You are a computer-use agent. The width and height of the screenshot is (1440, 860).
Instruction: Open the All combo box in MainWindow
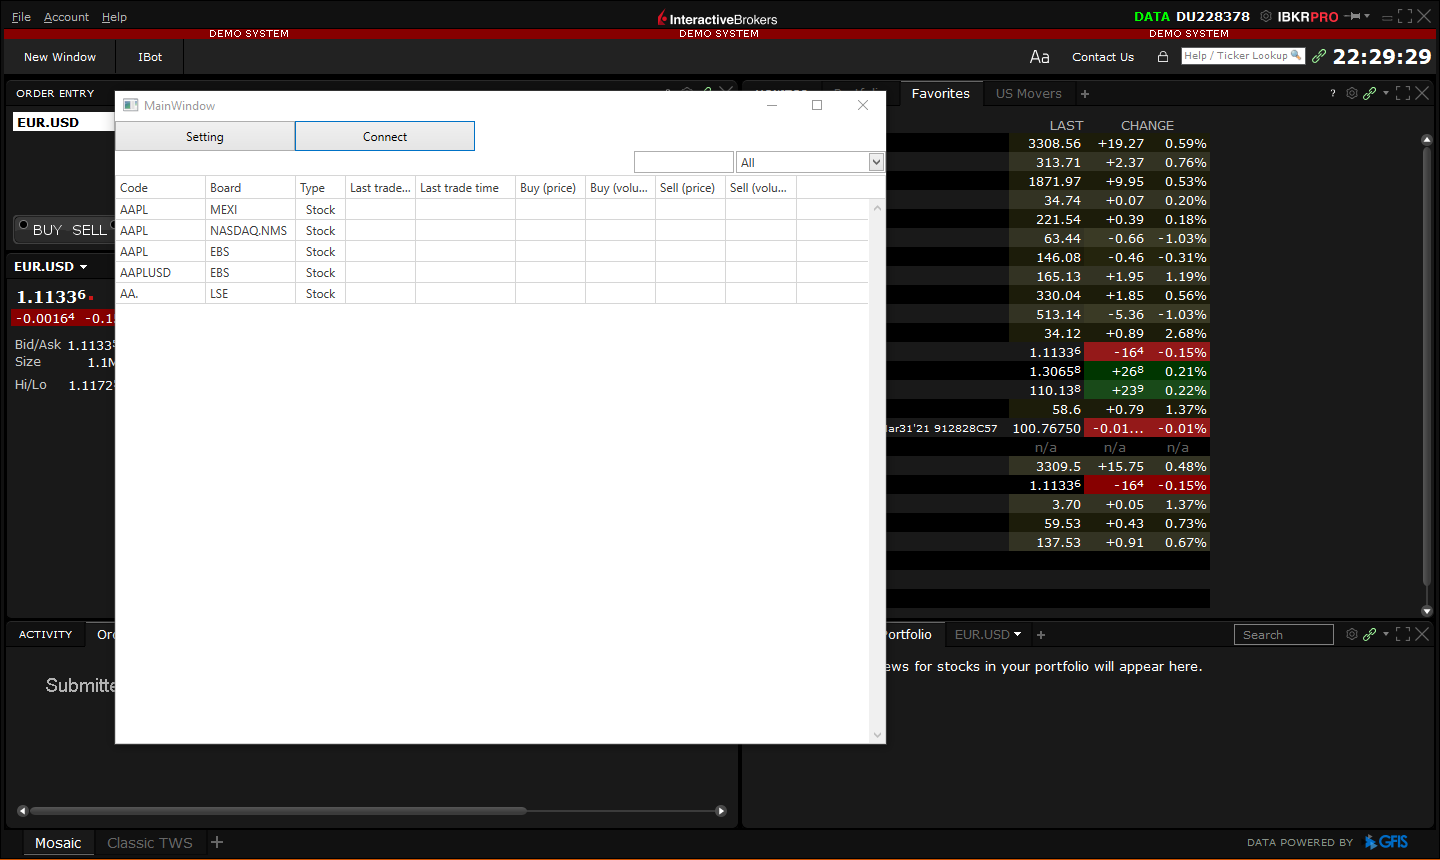[x=810, y=162]
